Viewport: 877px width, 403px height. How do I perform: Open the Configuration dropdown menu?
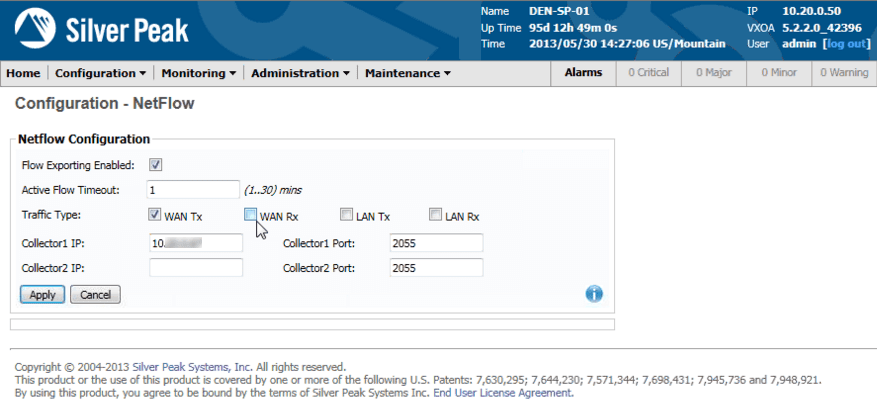tap(101, 73)
